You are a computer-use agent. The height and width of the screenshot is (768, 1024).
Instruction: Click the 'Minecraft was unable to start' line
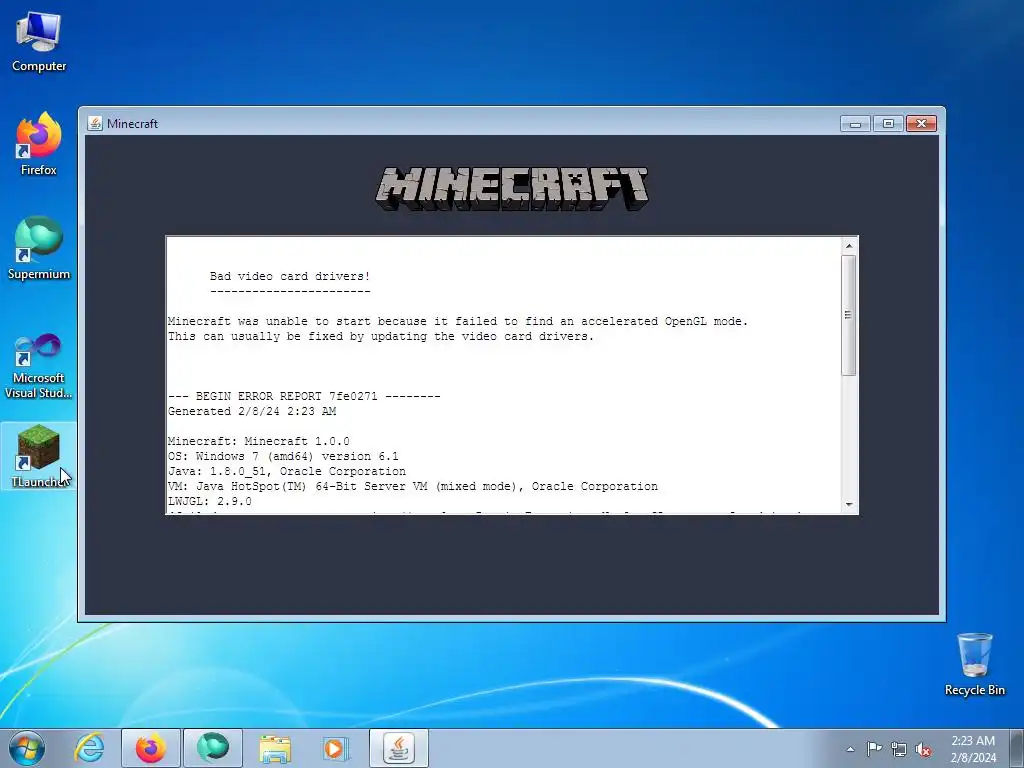458,321
